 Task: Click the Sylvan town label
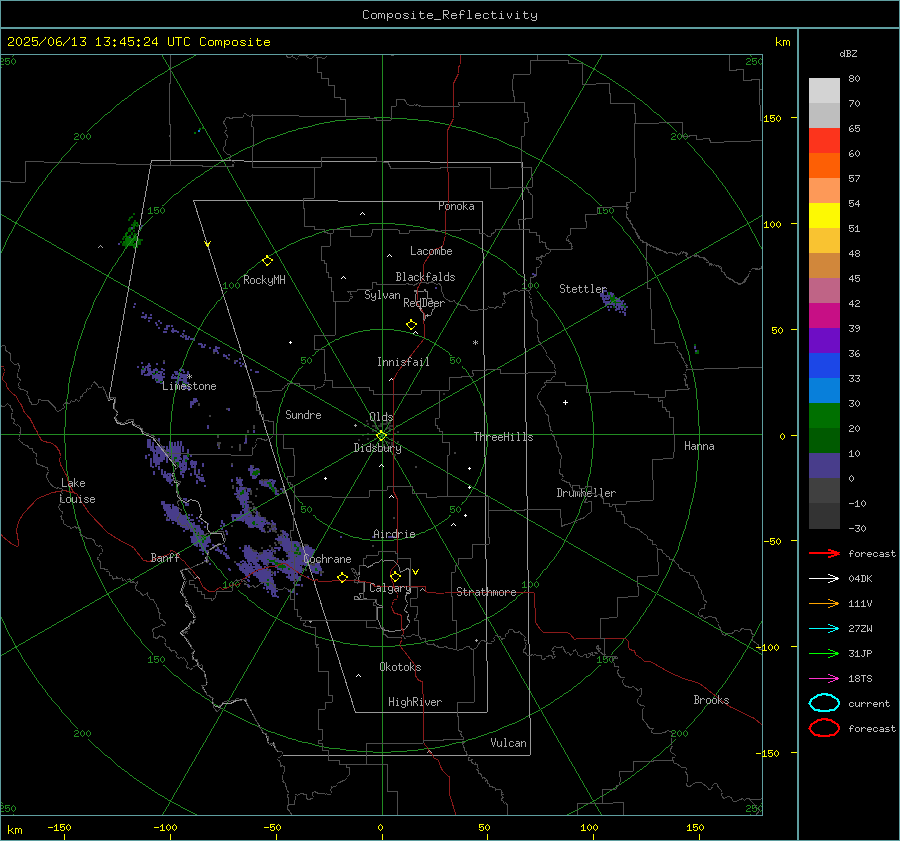coord(382,295)
